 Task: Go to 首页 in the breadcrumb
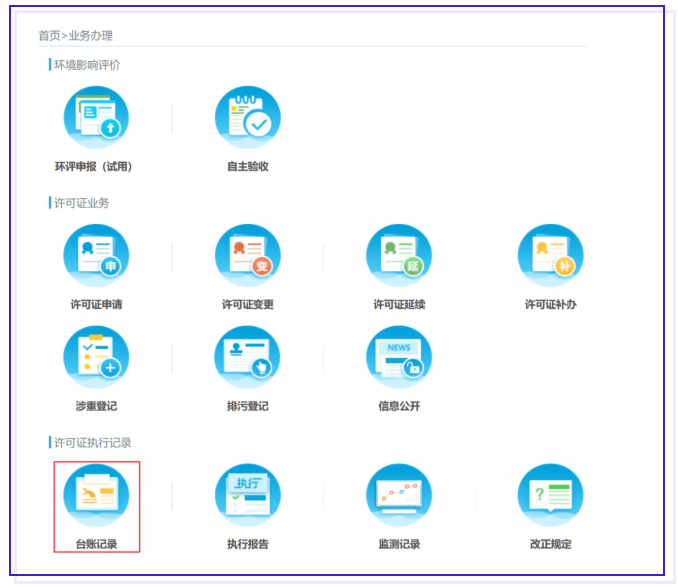pyautogui.click(x=49, y=36)
